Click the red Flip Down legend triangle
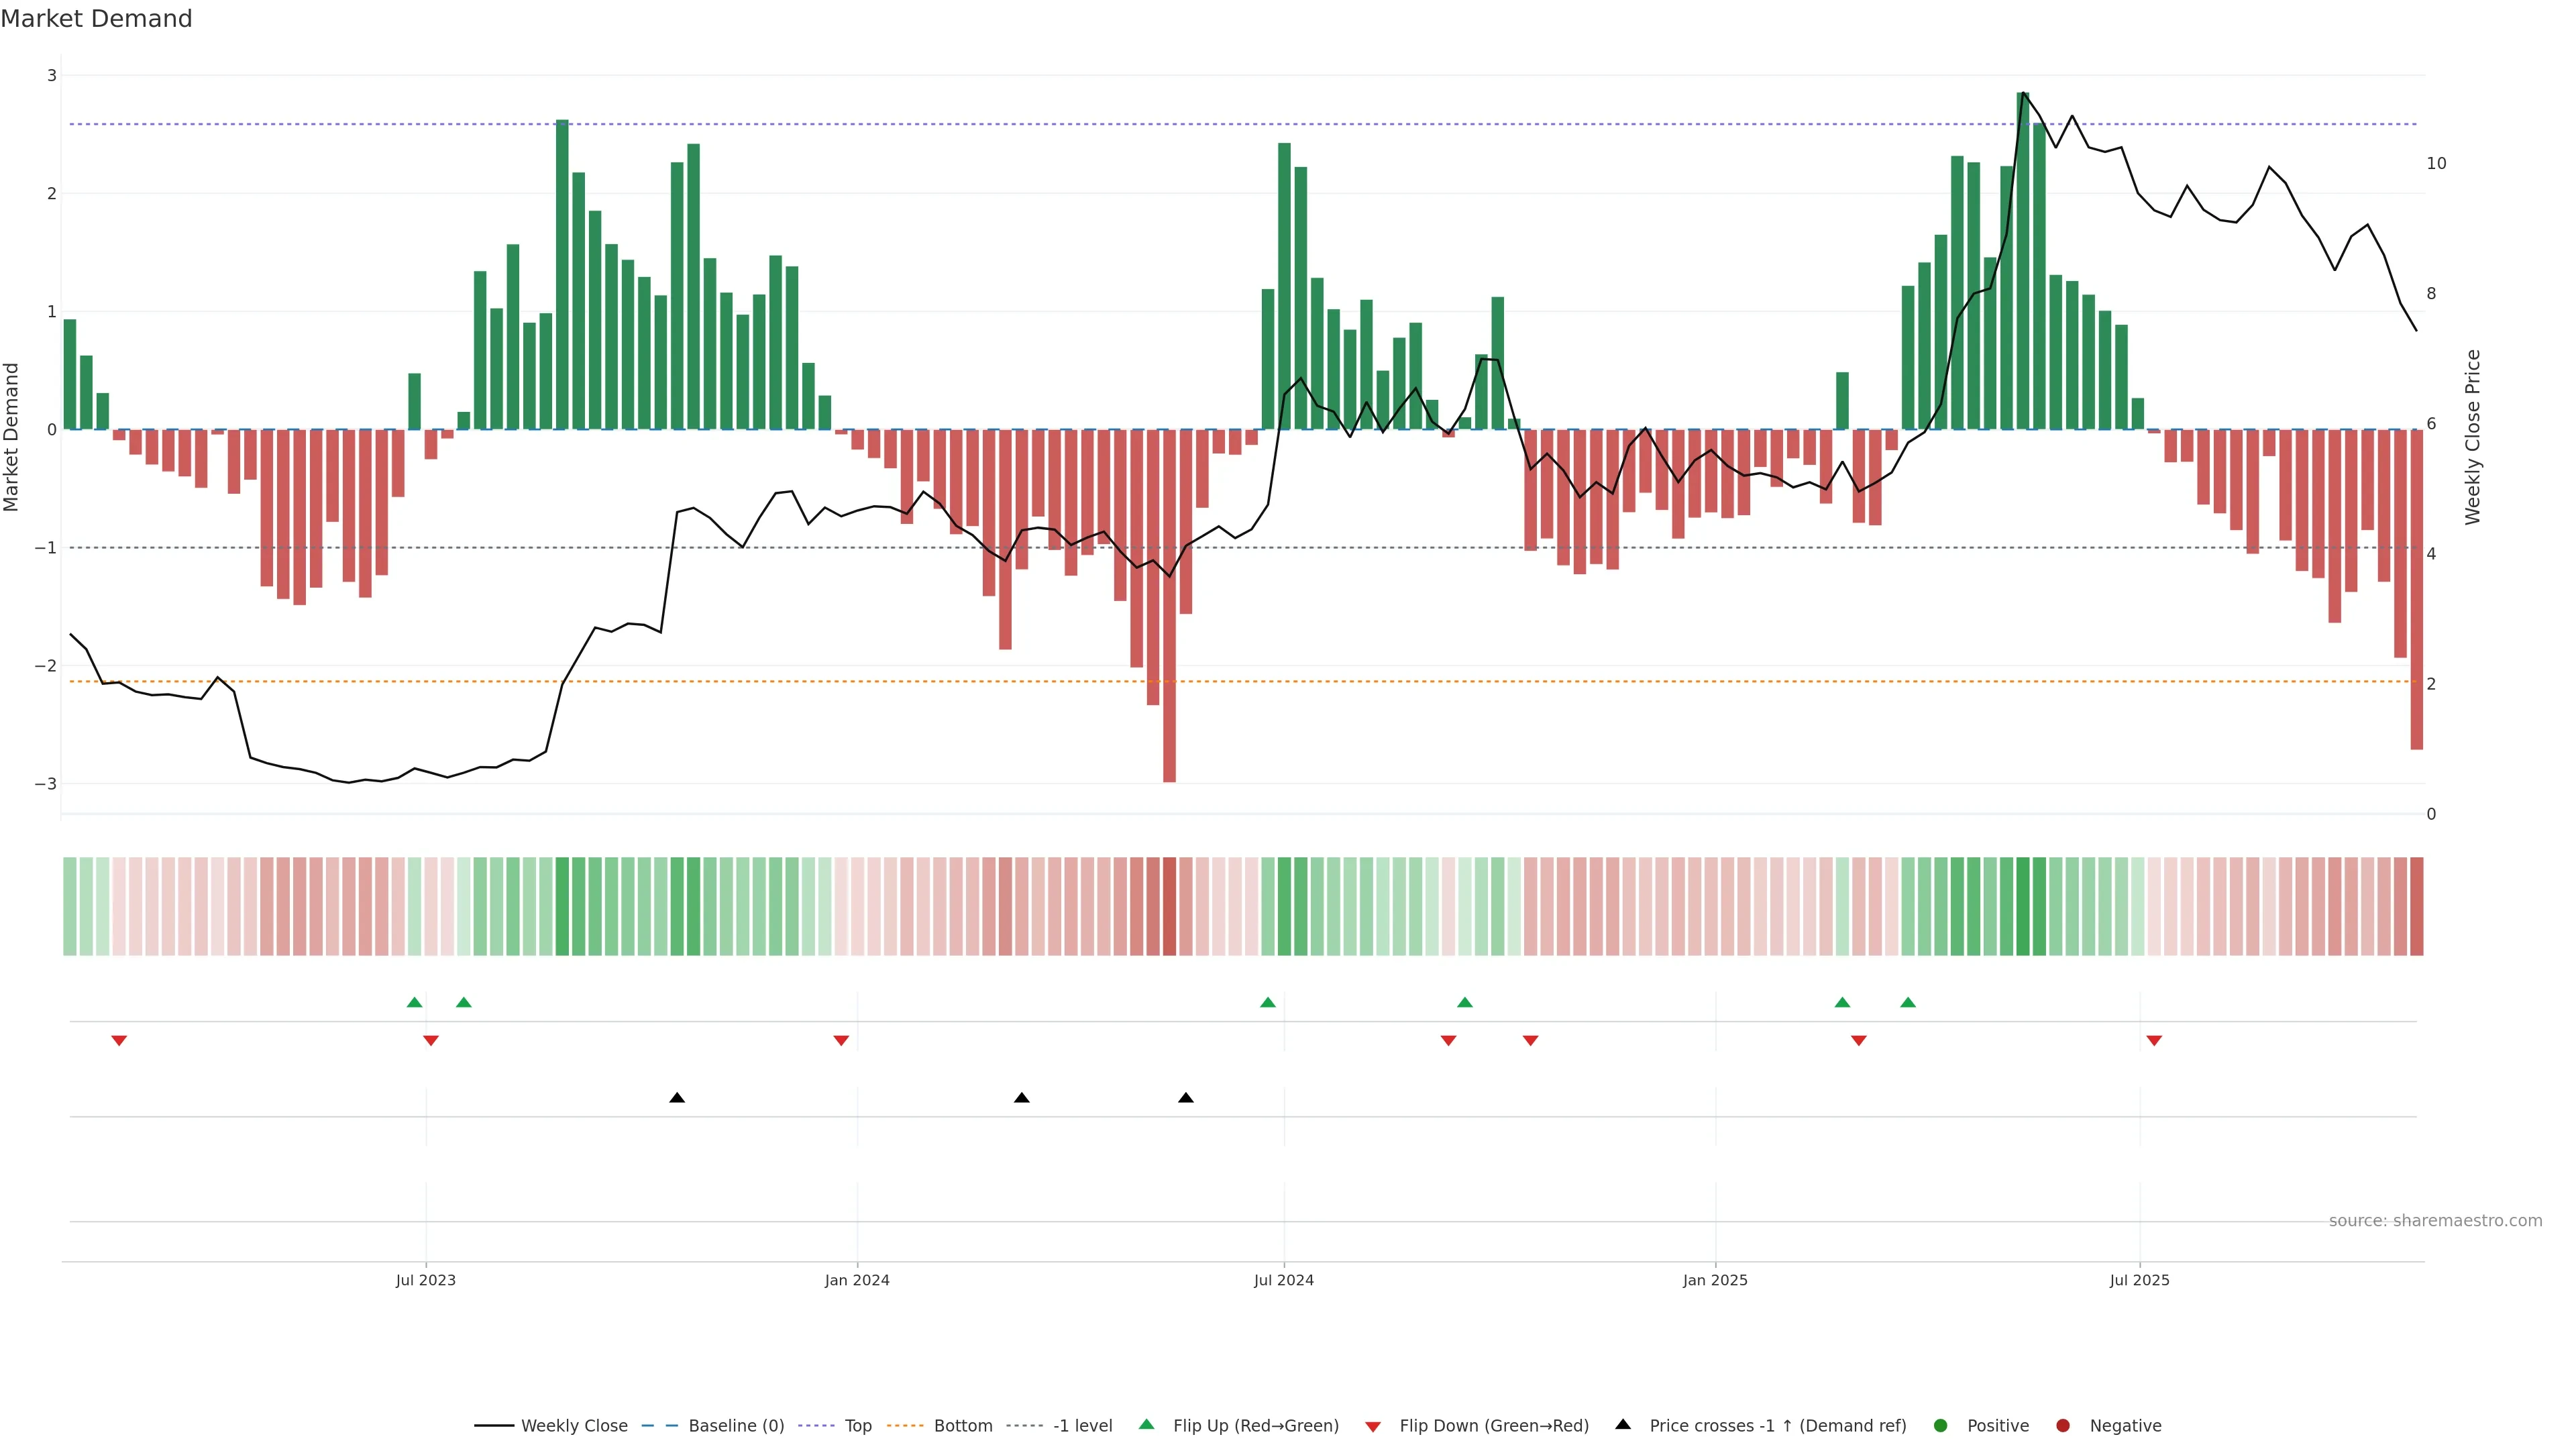Screen dimensions: 2576x1449 point(1372,1426)
